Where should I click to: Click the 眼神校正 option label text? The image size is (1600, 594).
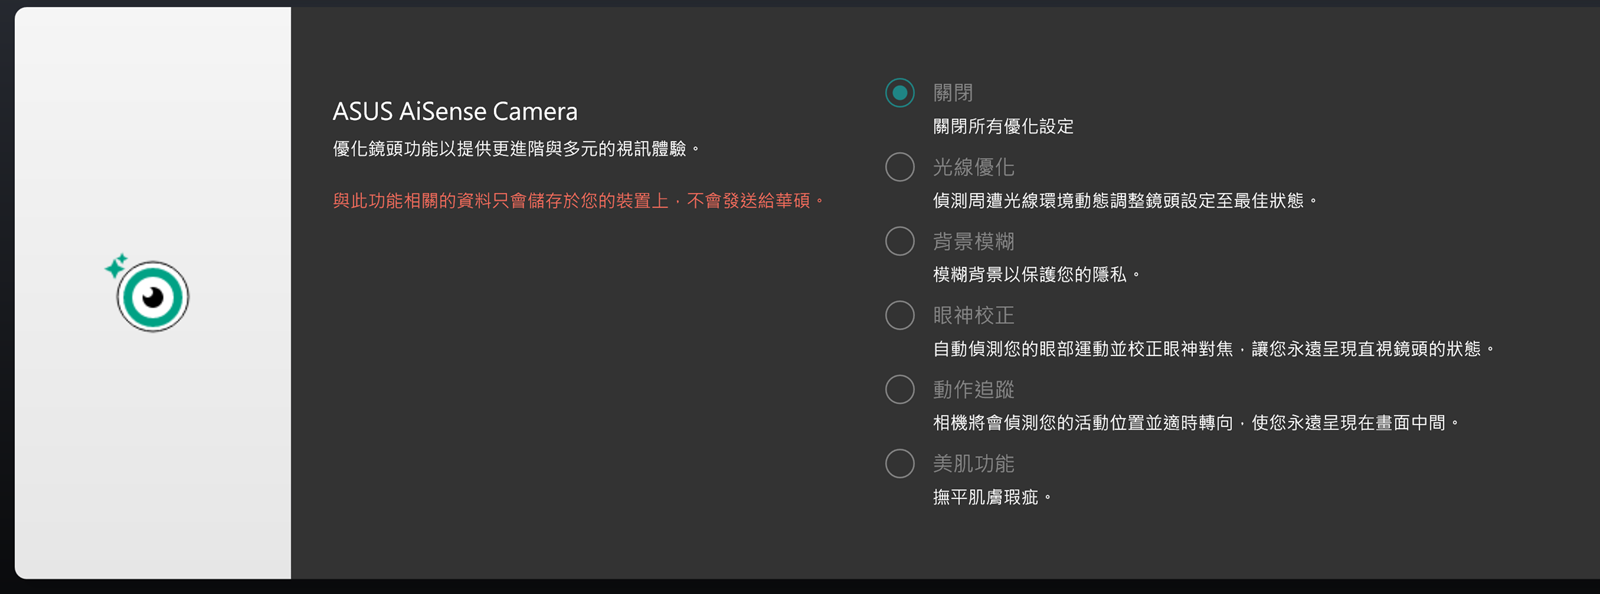click(973, 315)
